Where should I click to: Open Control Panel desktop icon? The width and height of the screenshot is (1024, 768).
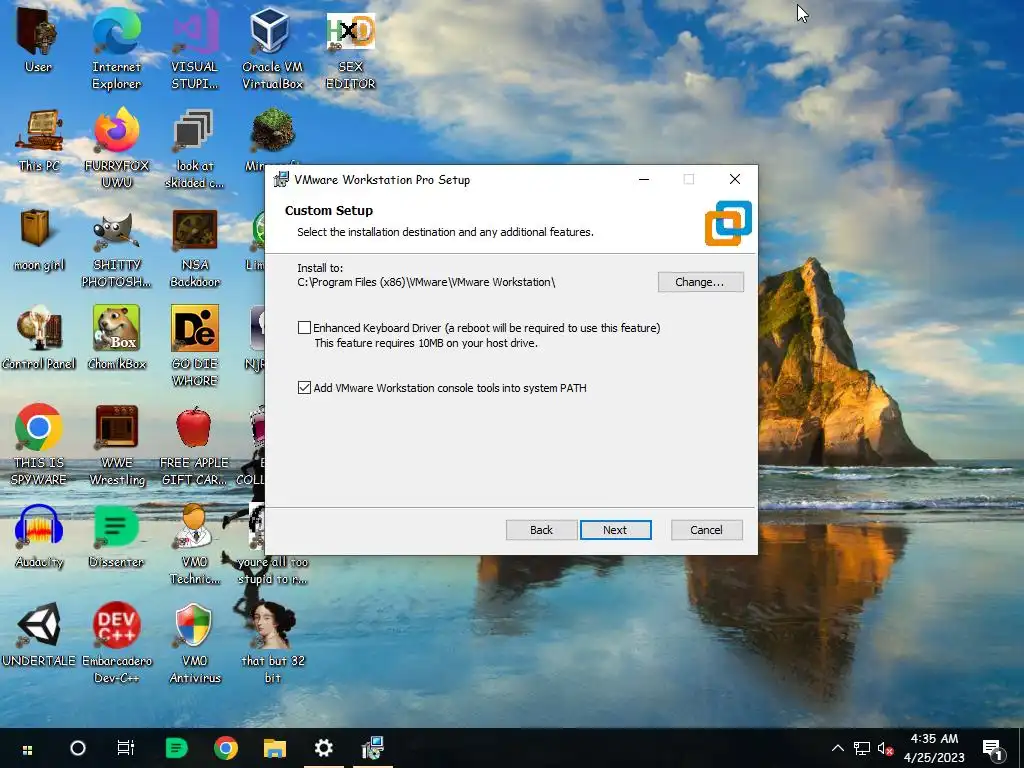tap(39, 338)
